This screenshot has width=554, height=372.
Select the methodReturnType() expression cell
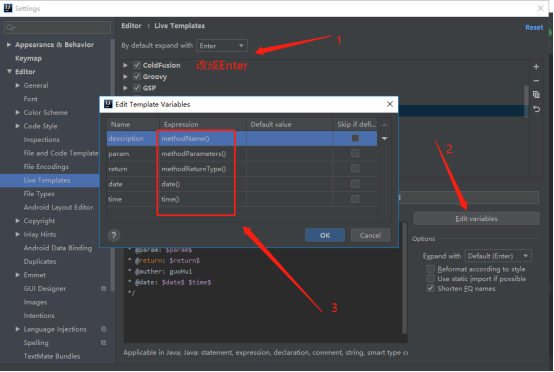click(x=203, y=169)
